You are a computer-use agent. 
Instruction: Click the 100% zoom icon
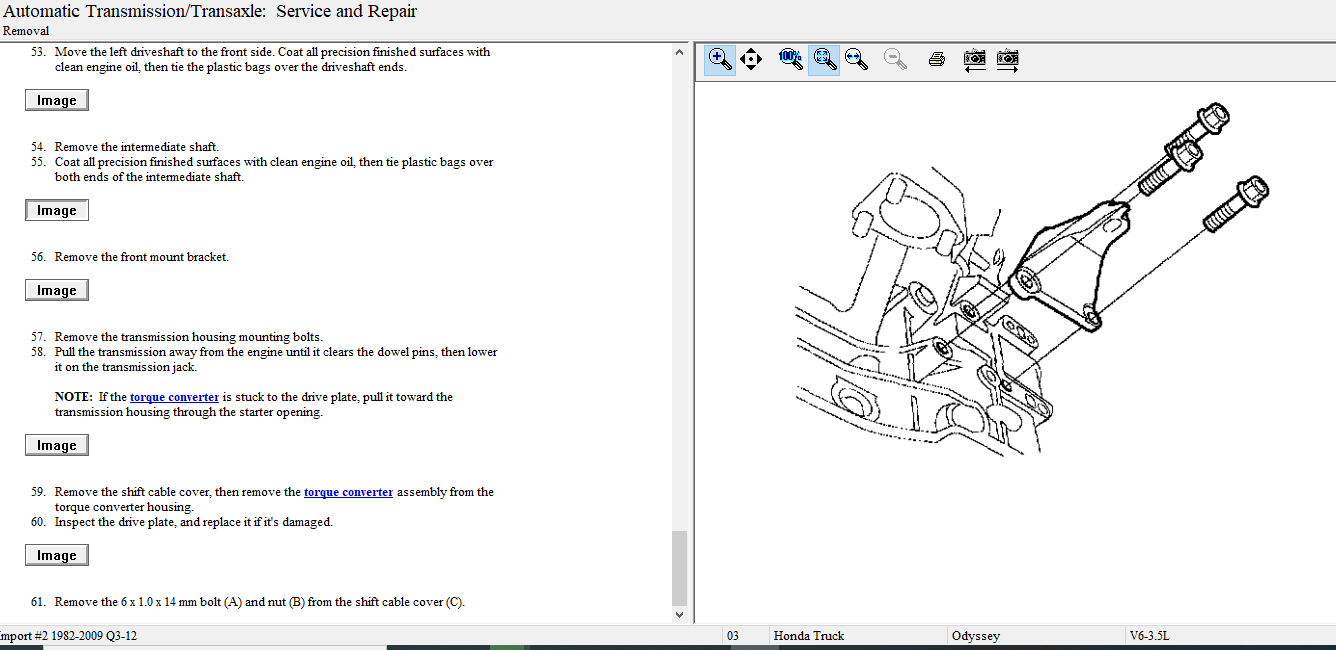pos(790,59)
